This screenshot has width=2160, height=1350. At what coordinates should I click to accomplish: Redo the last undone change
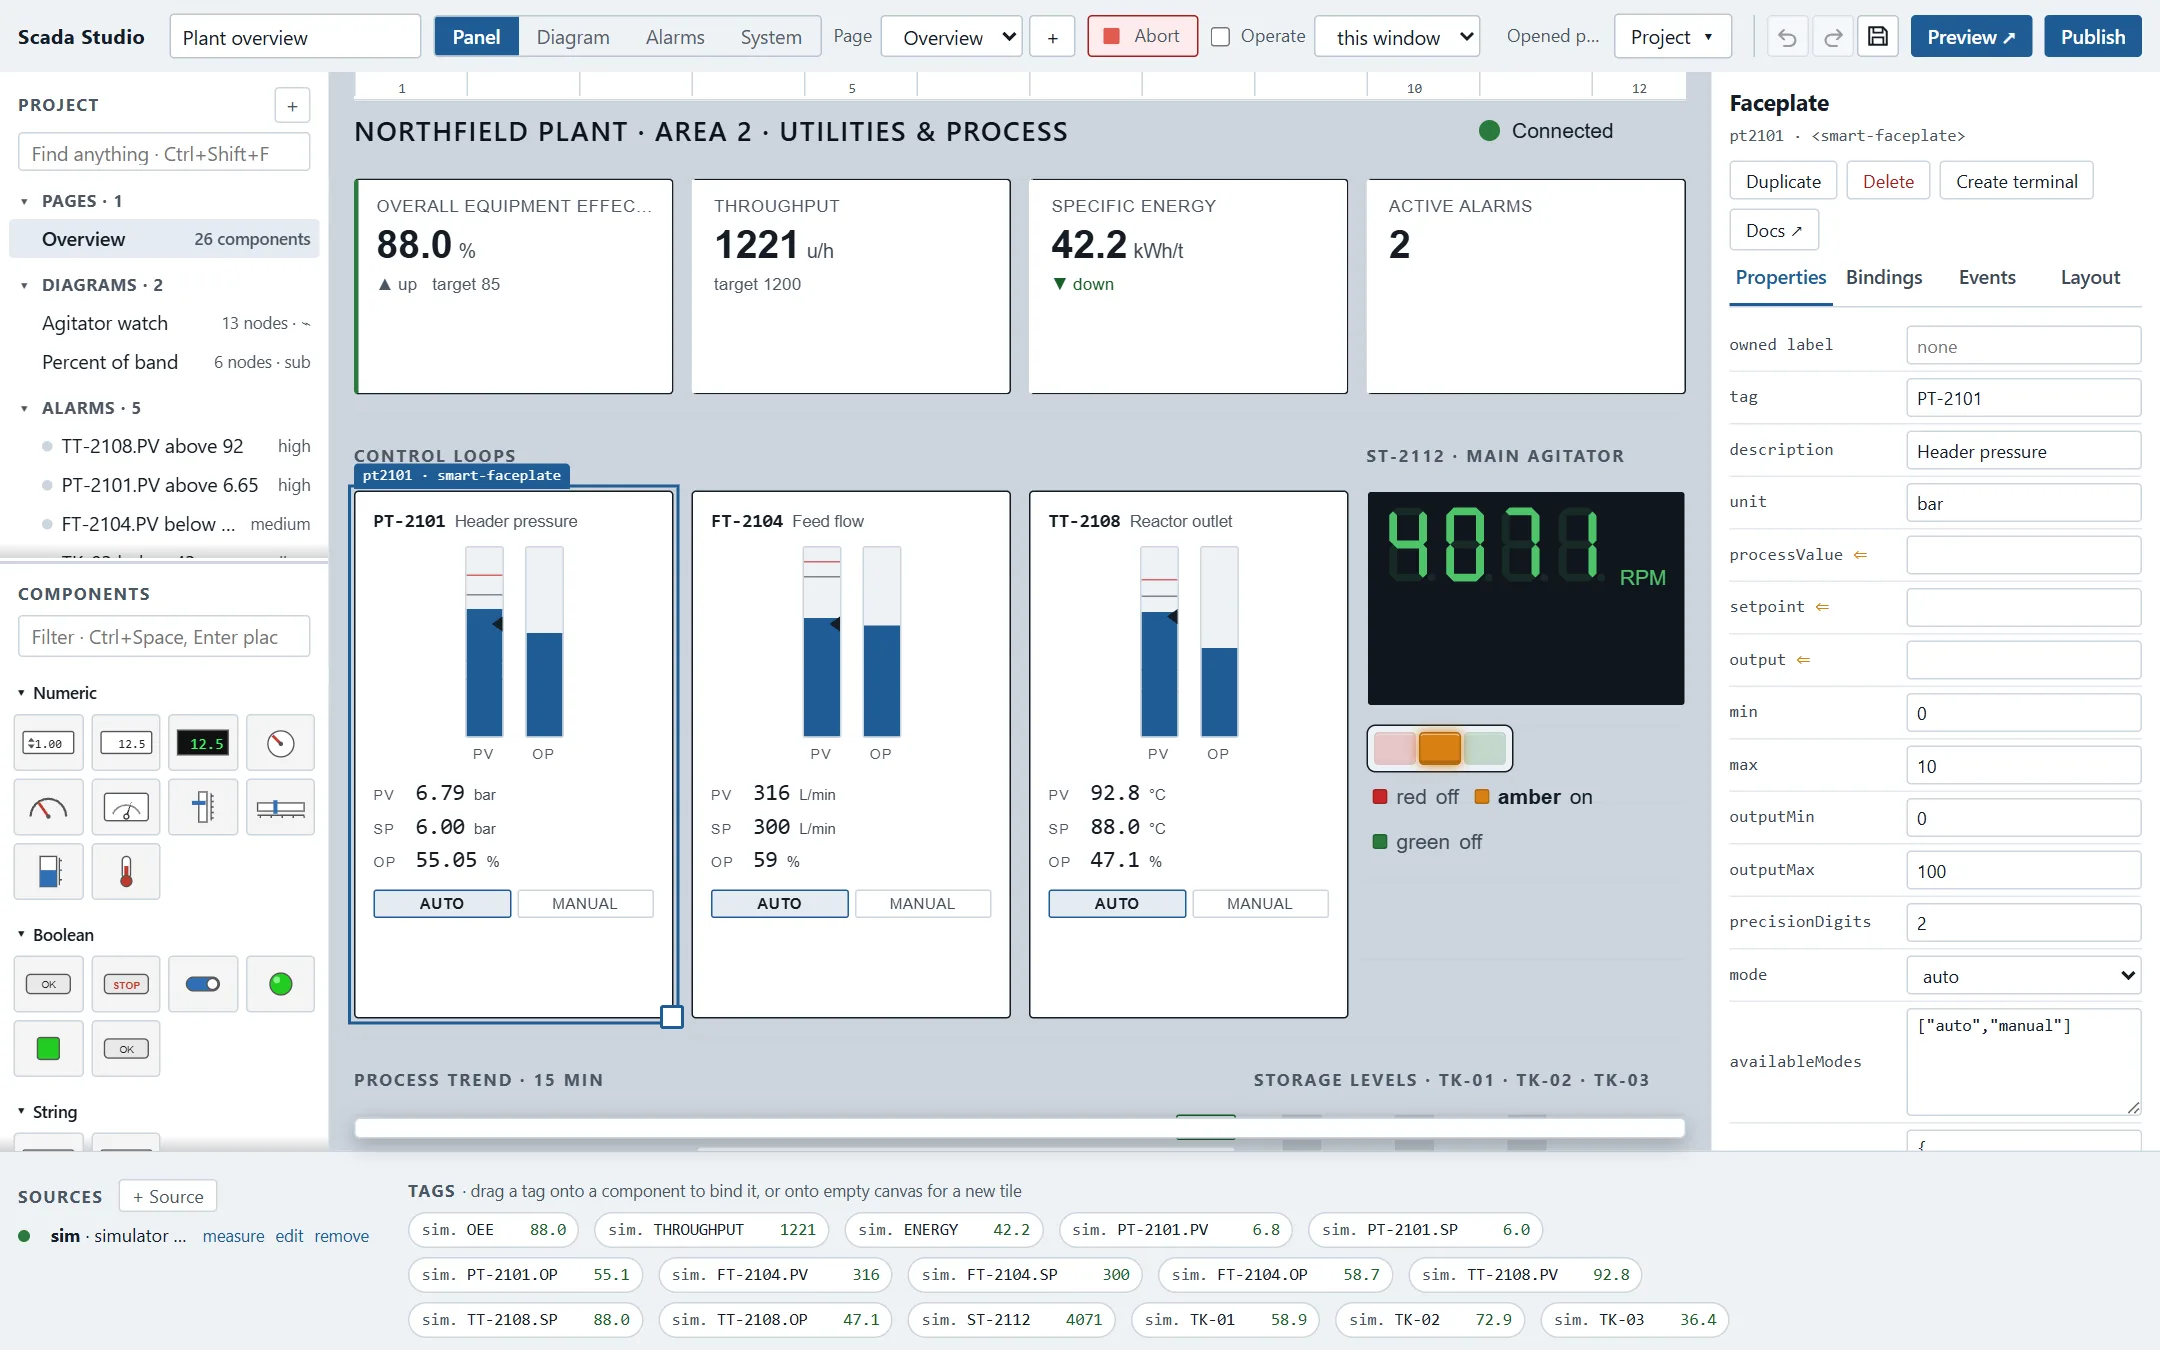point(1833,37)
